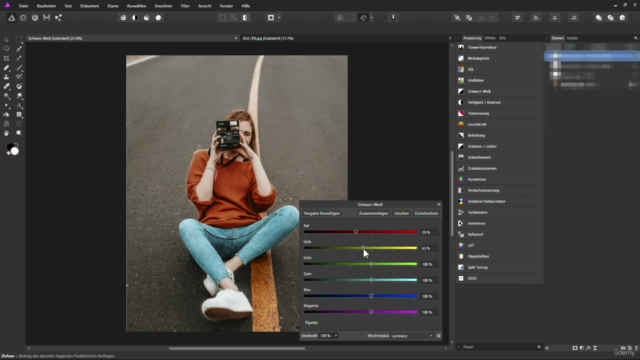The height and width of the screenshot is (360, 640).
Task: Select the Crop tool
Action: click(6, 58)
